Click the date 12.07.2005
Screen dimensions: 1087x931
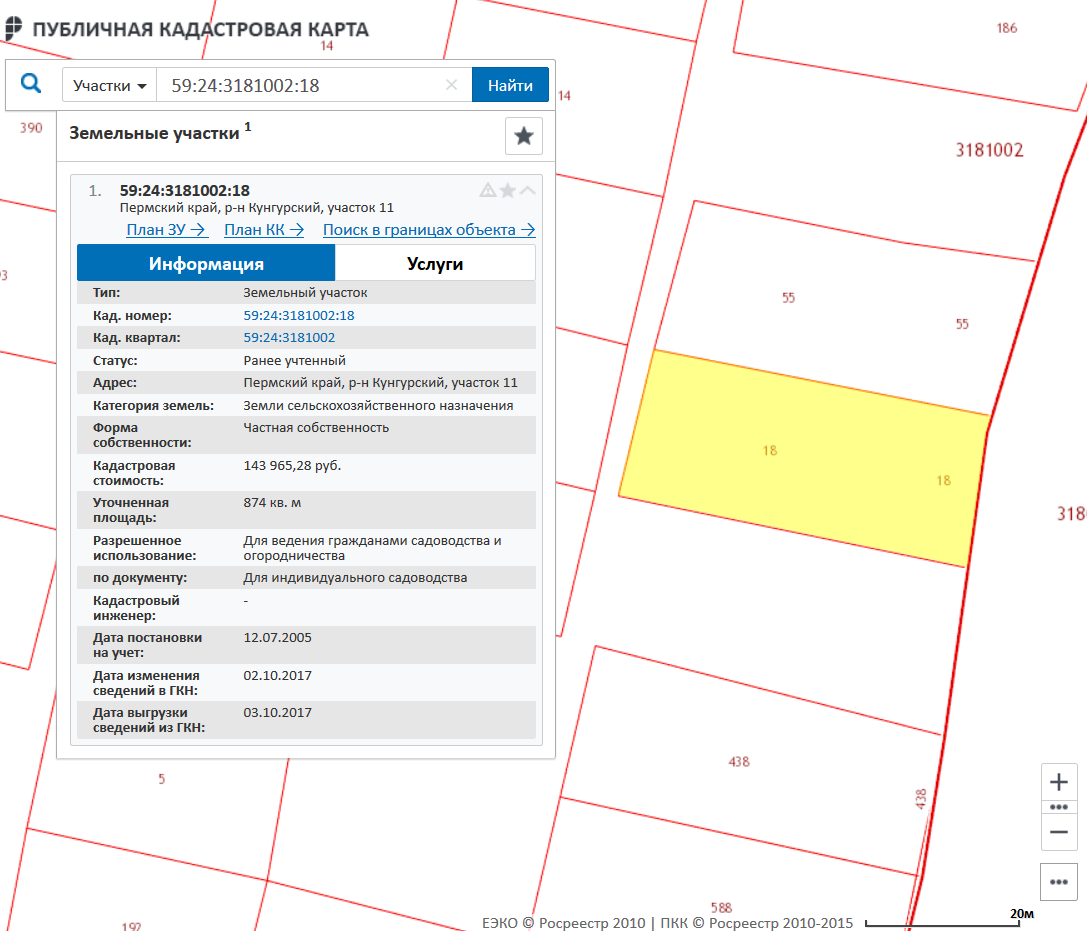pos(277,638)
